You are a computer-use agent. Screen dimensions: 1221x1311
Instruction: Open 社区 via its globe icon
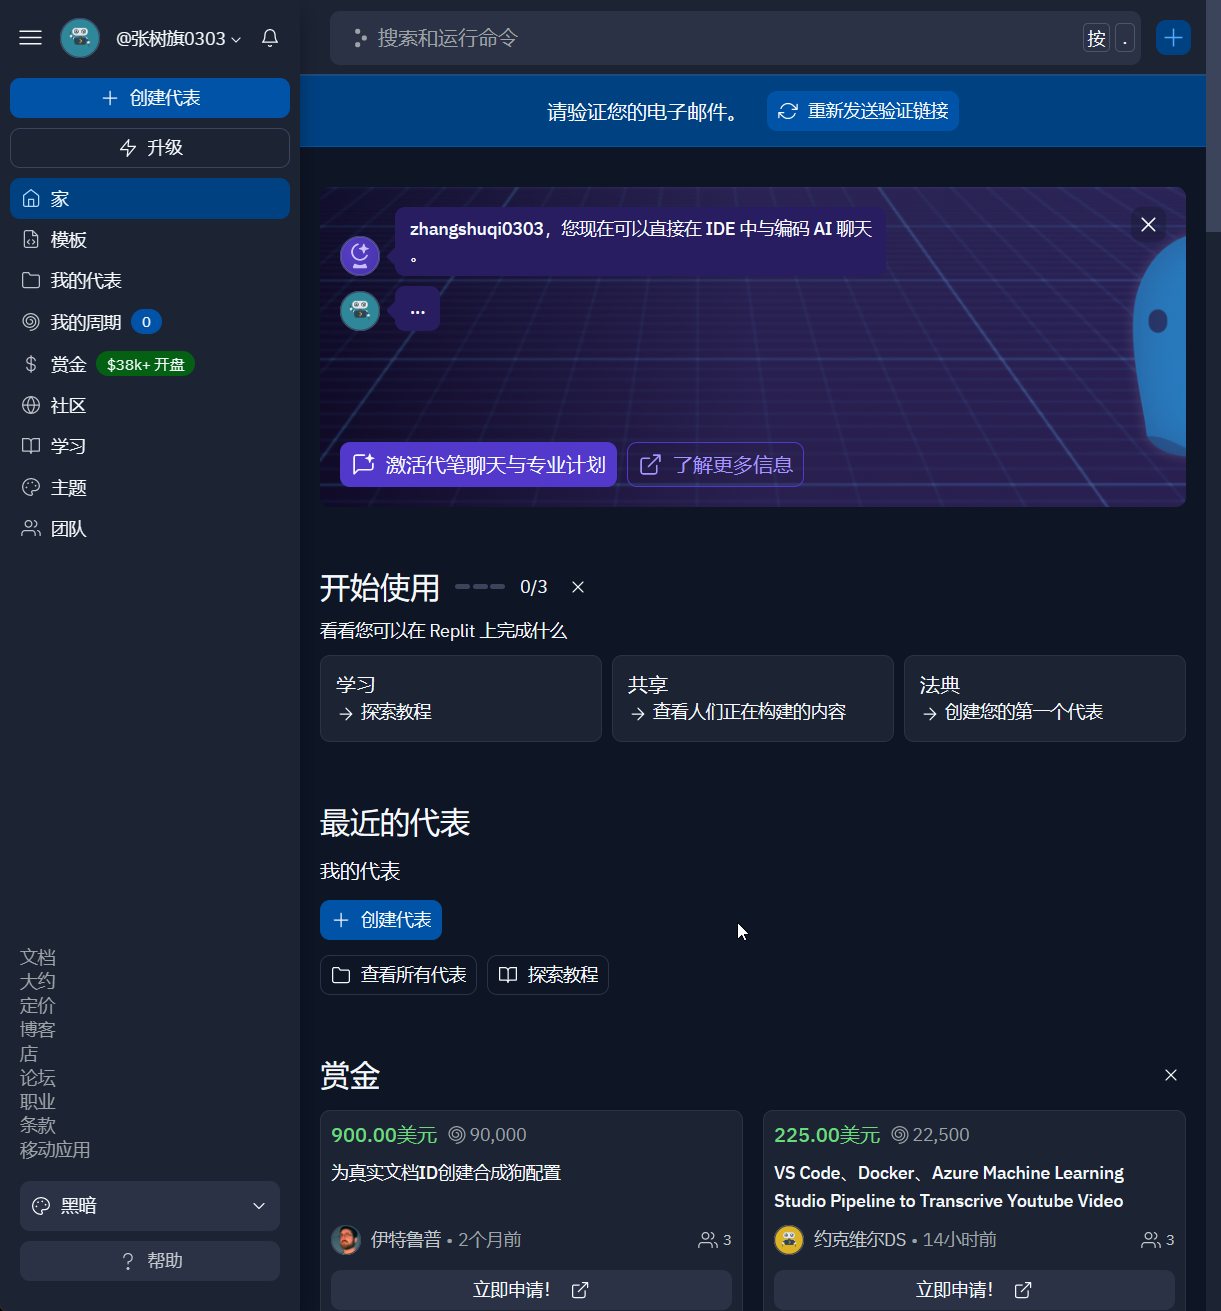30,404
